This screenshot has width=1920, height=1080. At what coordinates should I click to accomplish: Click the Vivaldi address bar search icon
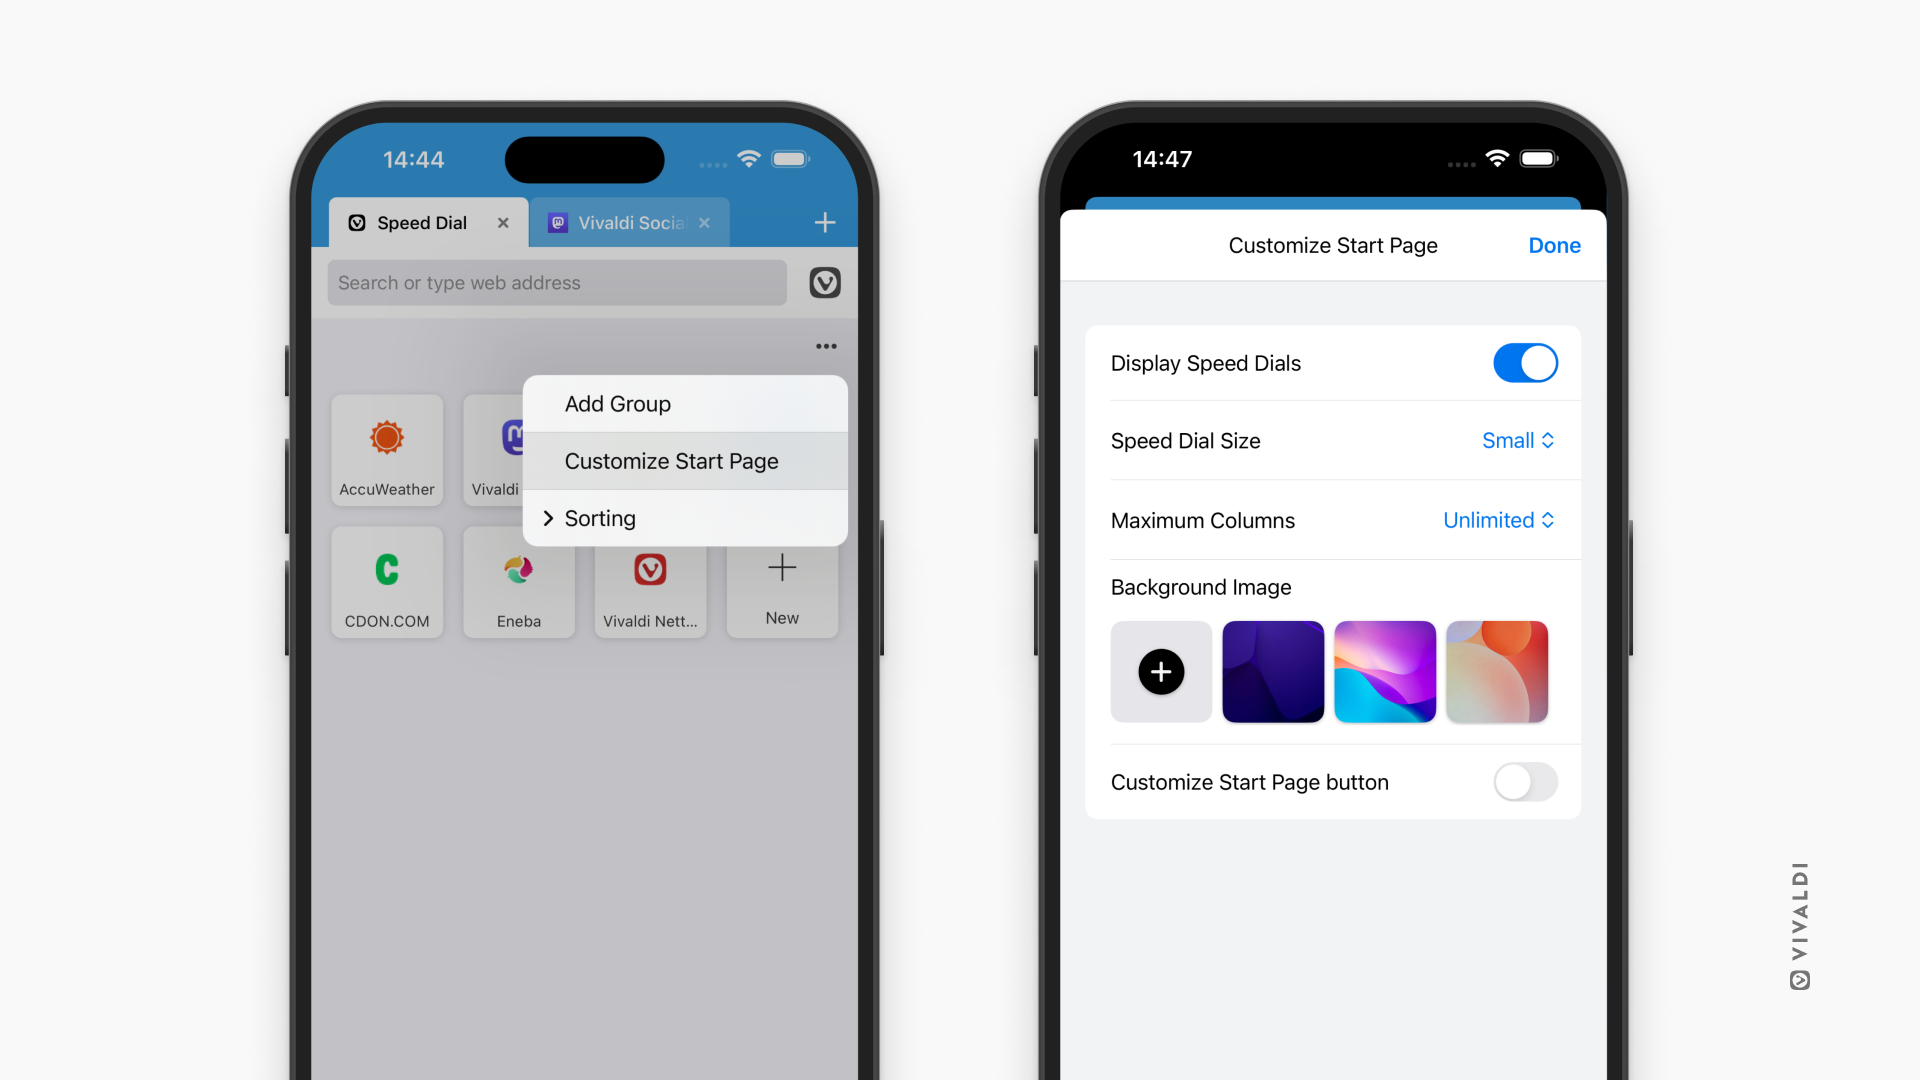(823, 281)
